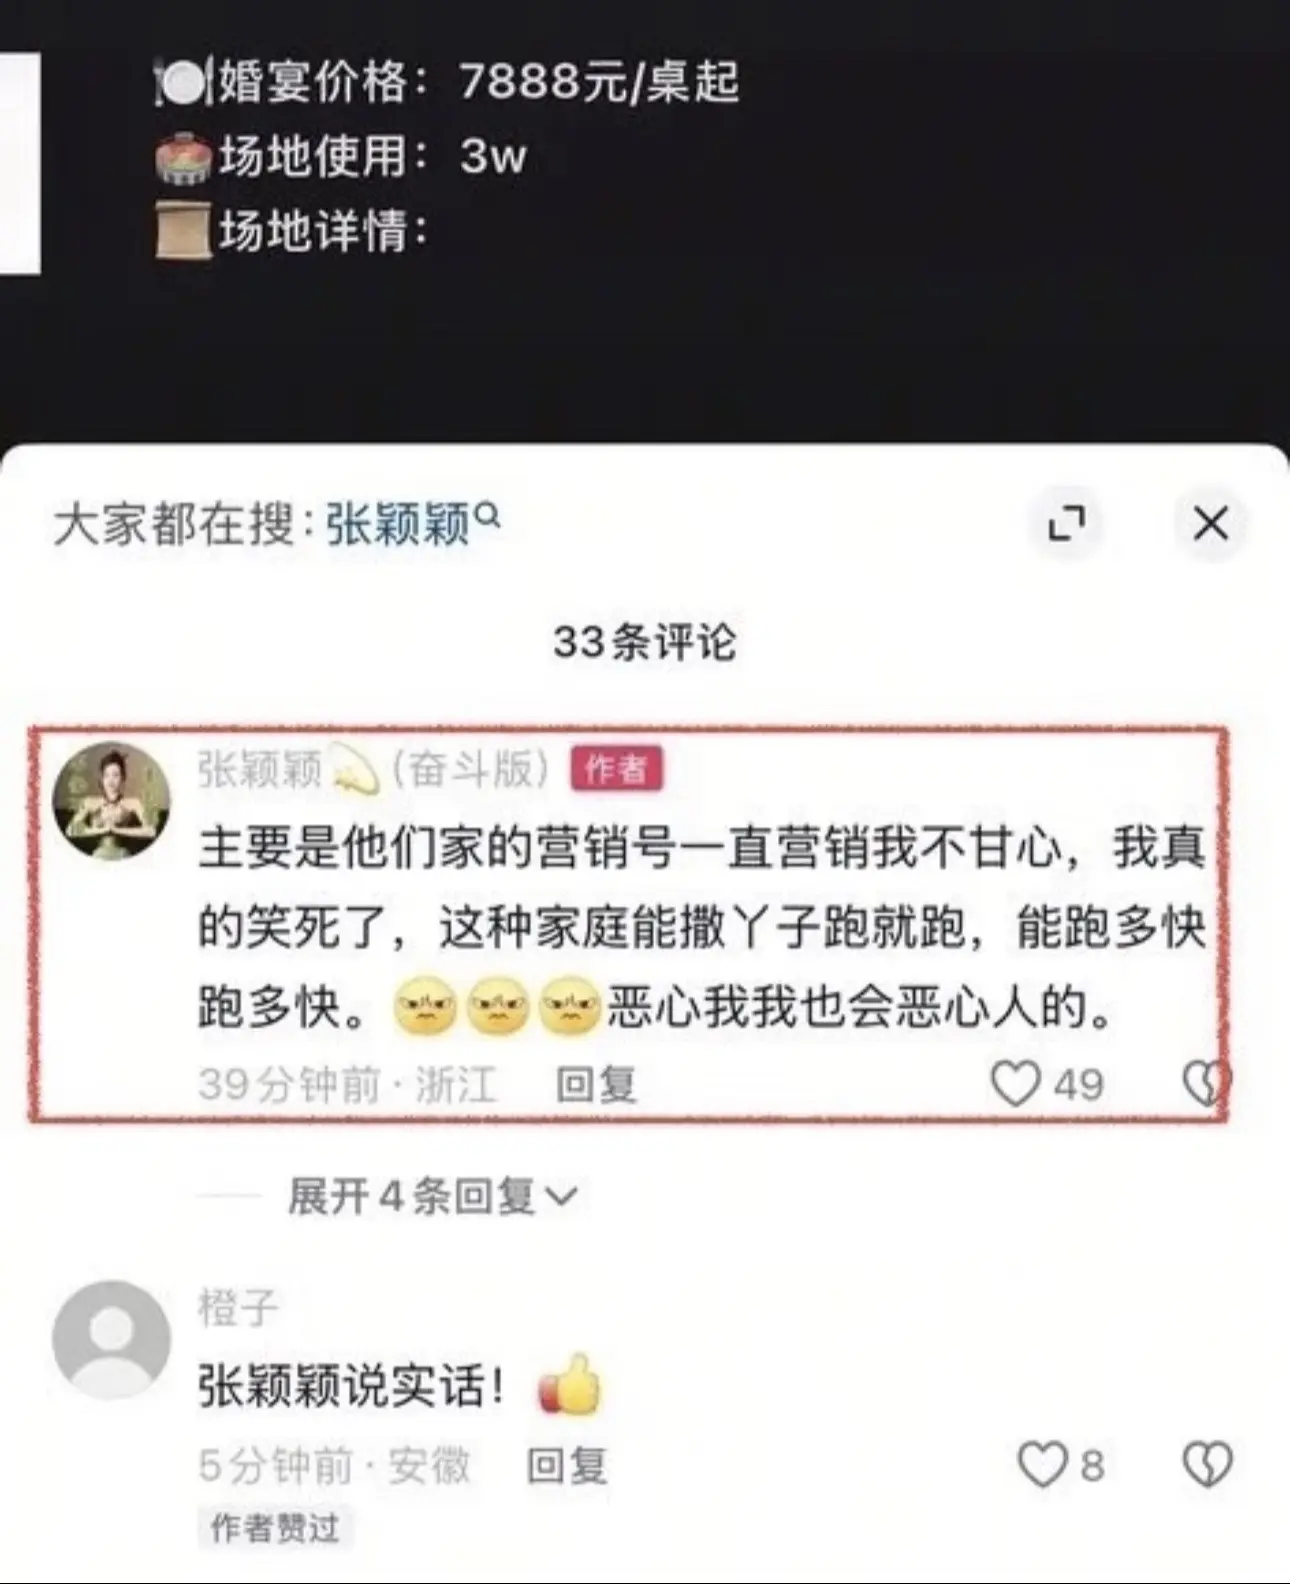Open 张颖颖 author avatar
1290x1584 pixels.
coord(110,801)
